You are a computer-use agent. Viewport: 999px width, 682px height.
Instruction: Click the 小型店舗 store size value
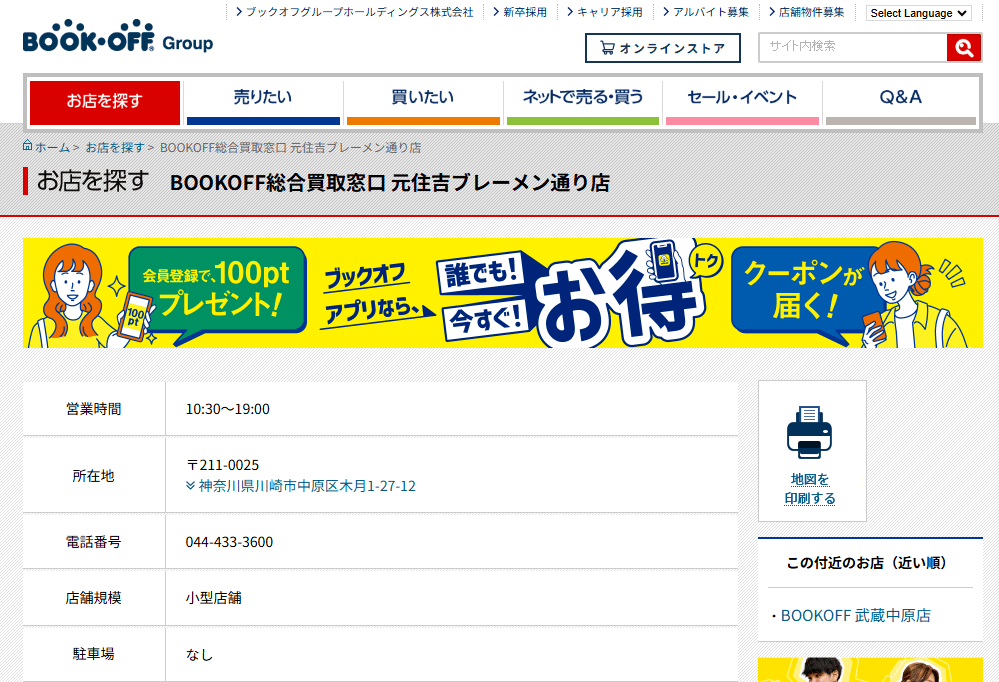[x=213, y=598]
